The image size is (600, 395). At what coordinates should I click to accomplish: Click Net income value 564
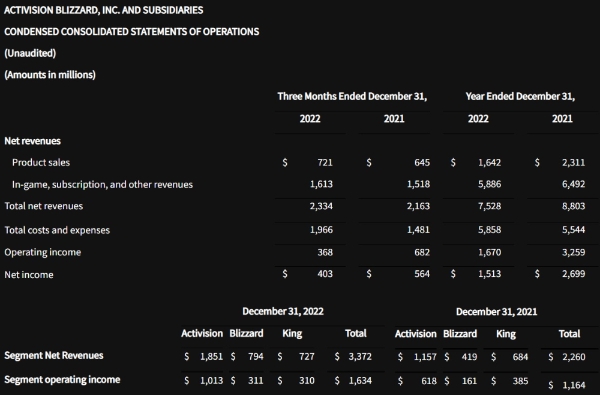tap(422, 274)
